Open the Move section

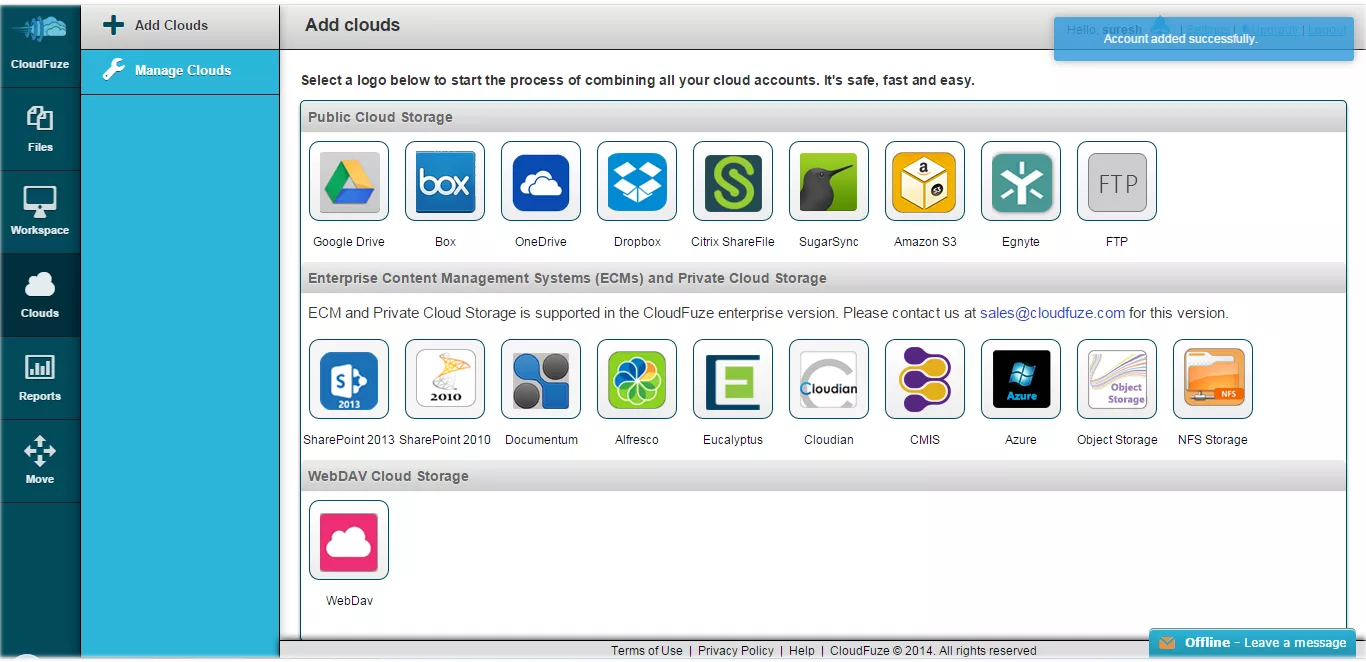coord(40,461)
